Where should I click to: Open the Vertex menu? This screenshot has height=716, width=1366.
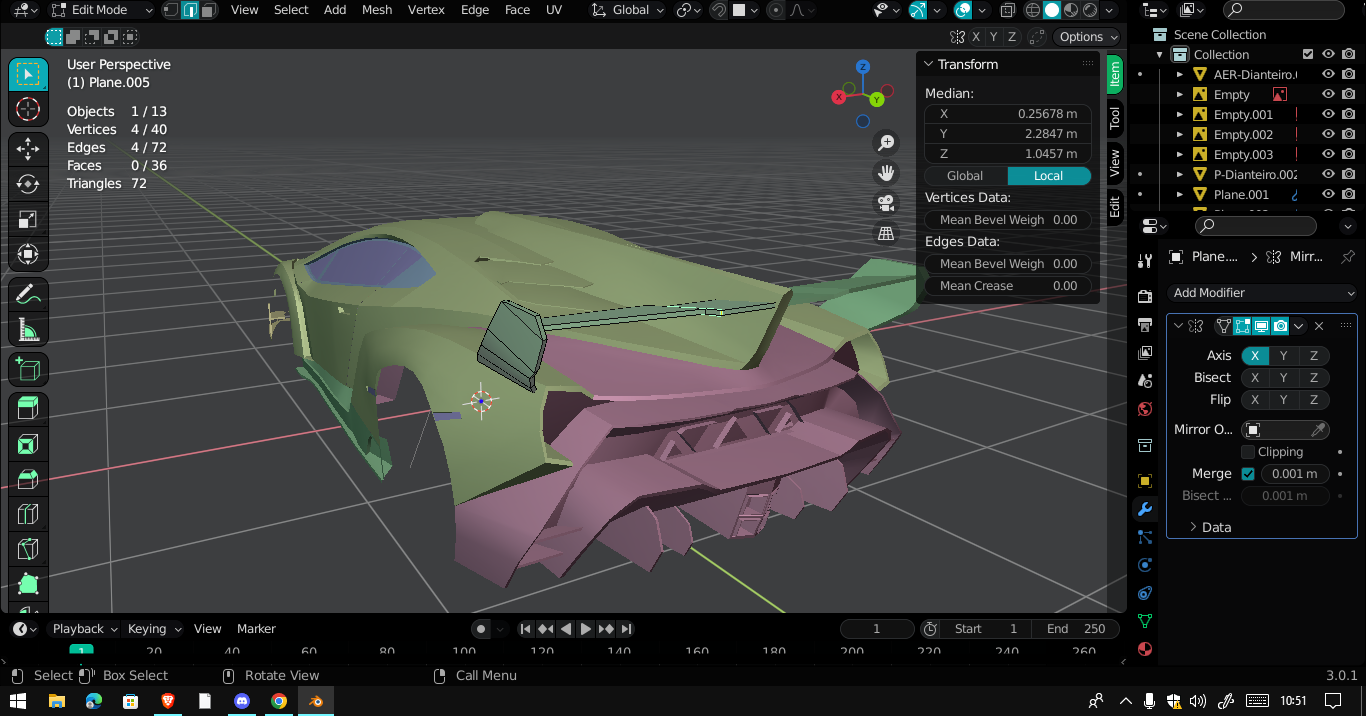[426, 10]
